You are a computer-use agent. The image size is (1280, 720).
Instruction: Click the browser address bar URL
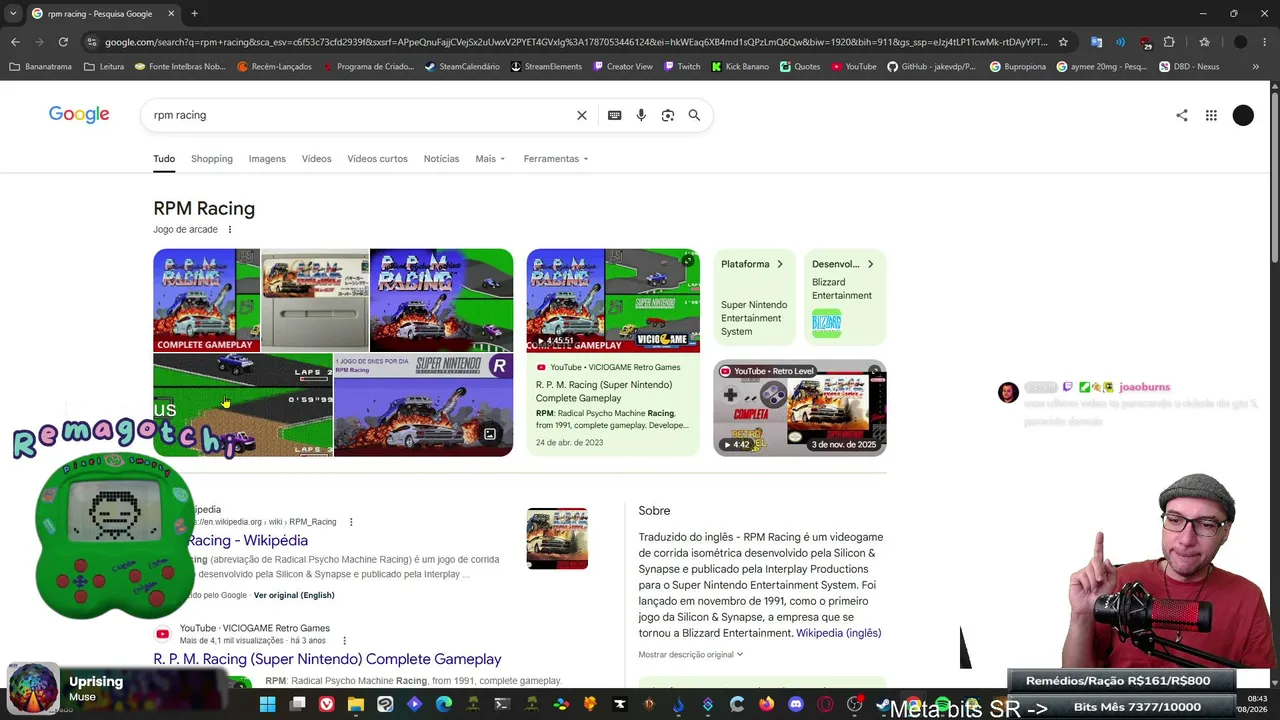(576, 42)
